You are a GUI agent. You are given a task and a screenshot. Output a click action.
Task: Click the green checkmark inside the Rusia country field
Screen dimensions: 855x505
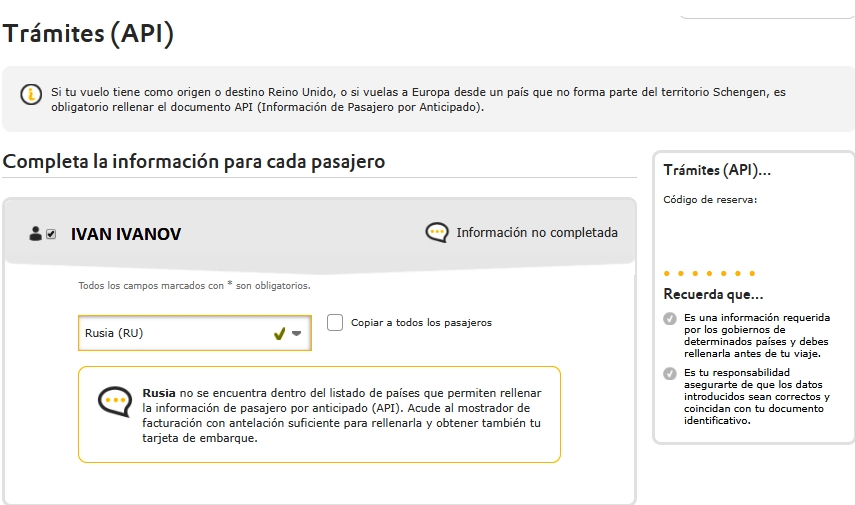coord(280,334)
